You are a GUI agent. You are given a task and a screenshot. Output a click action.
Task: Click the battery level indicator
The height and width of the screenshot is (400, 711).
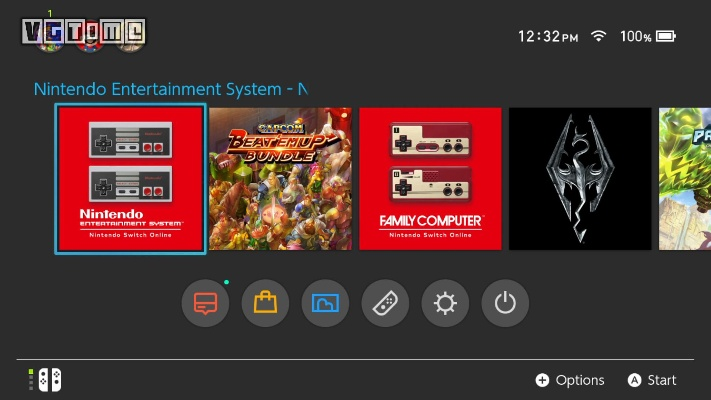[x=666, y=36]
